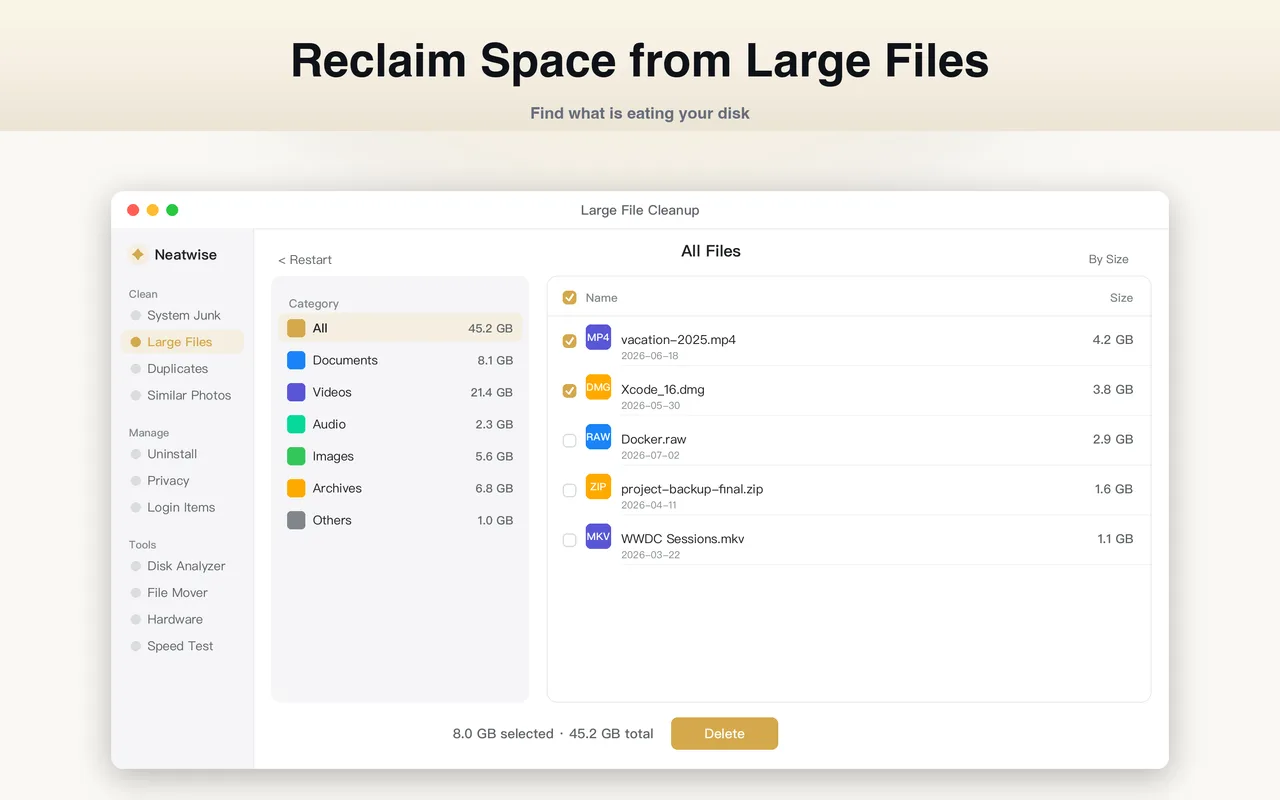Screen dimensions: 1280x800
Task: Click the Neatwise star logo icon
Action: click(x=138, y=255)
